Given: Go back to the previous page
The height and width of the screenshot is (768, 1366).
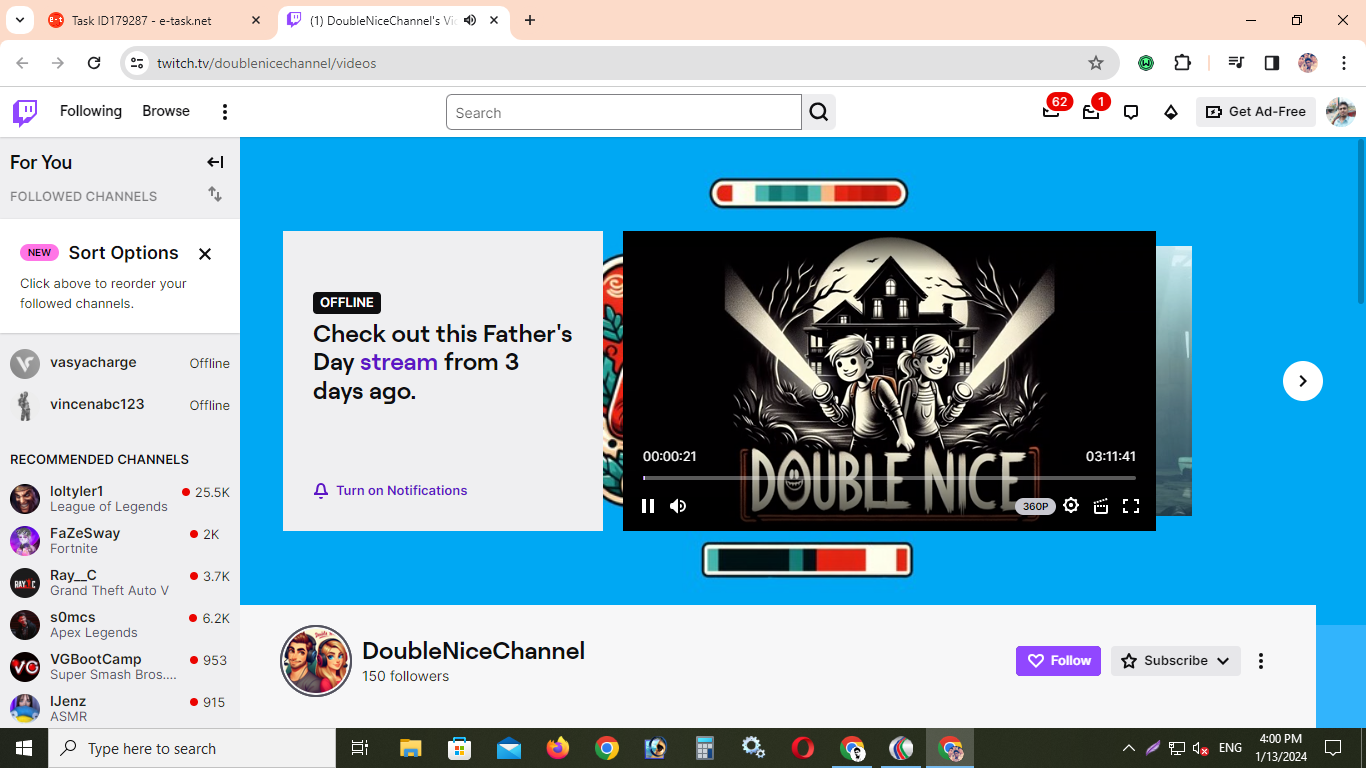Looking at the screenshot, I should (22, 63).
